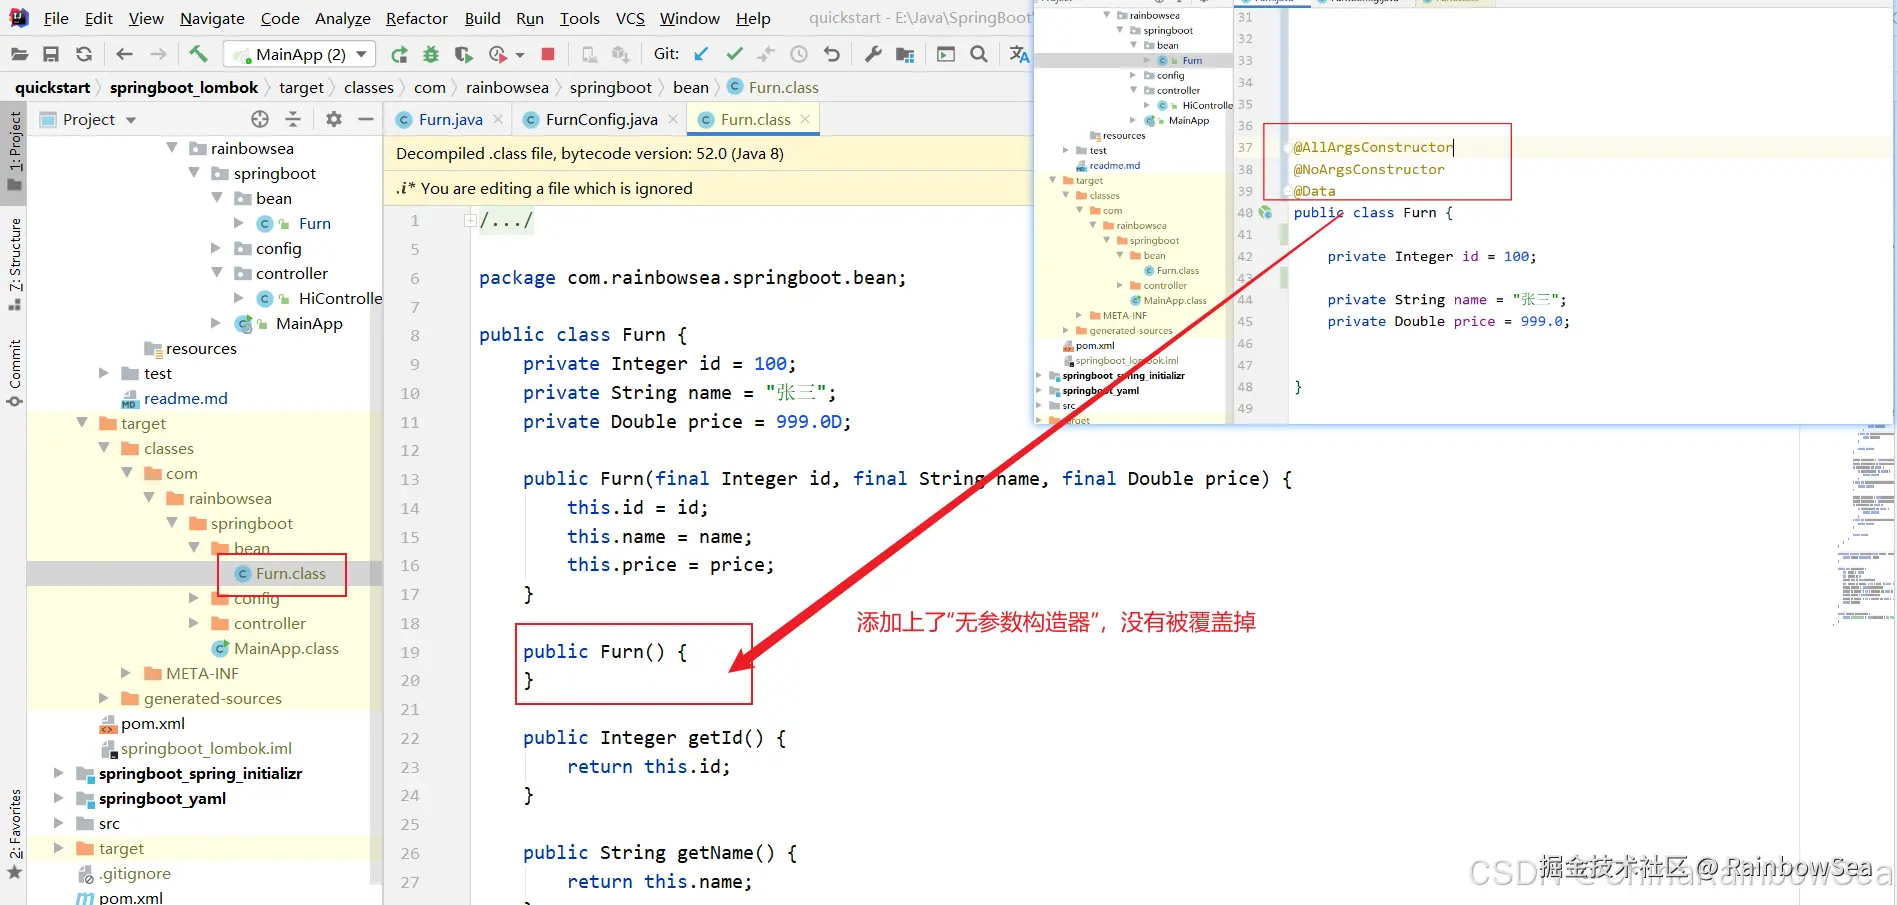Update project with the blue Git arrow
The height and width of the screenshot is (905, 1897).
point(701,54)
